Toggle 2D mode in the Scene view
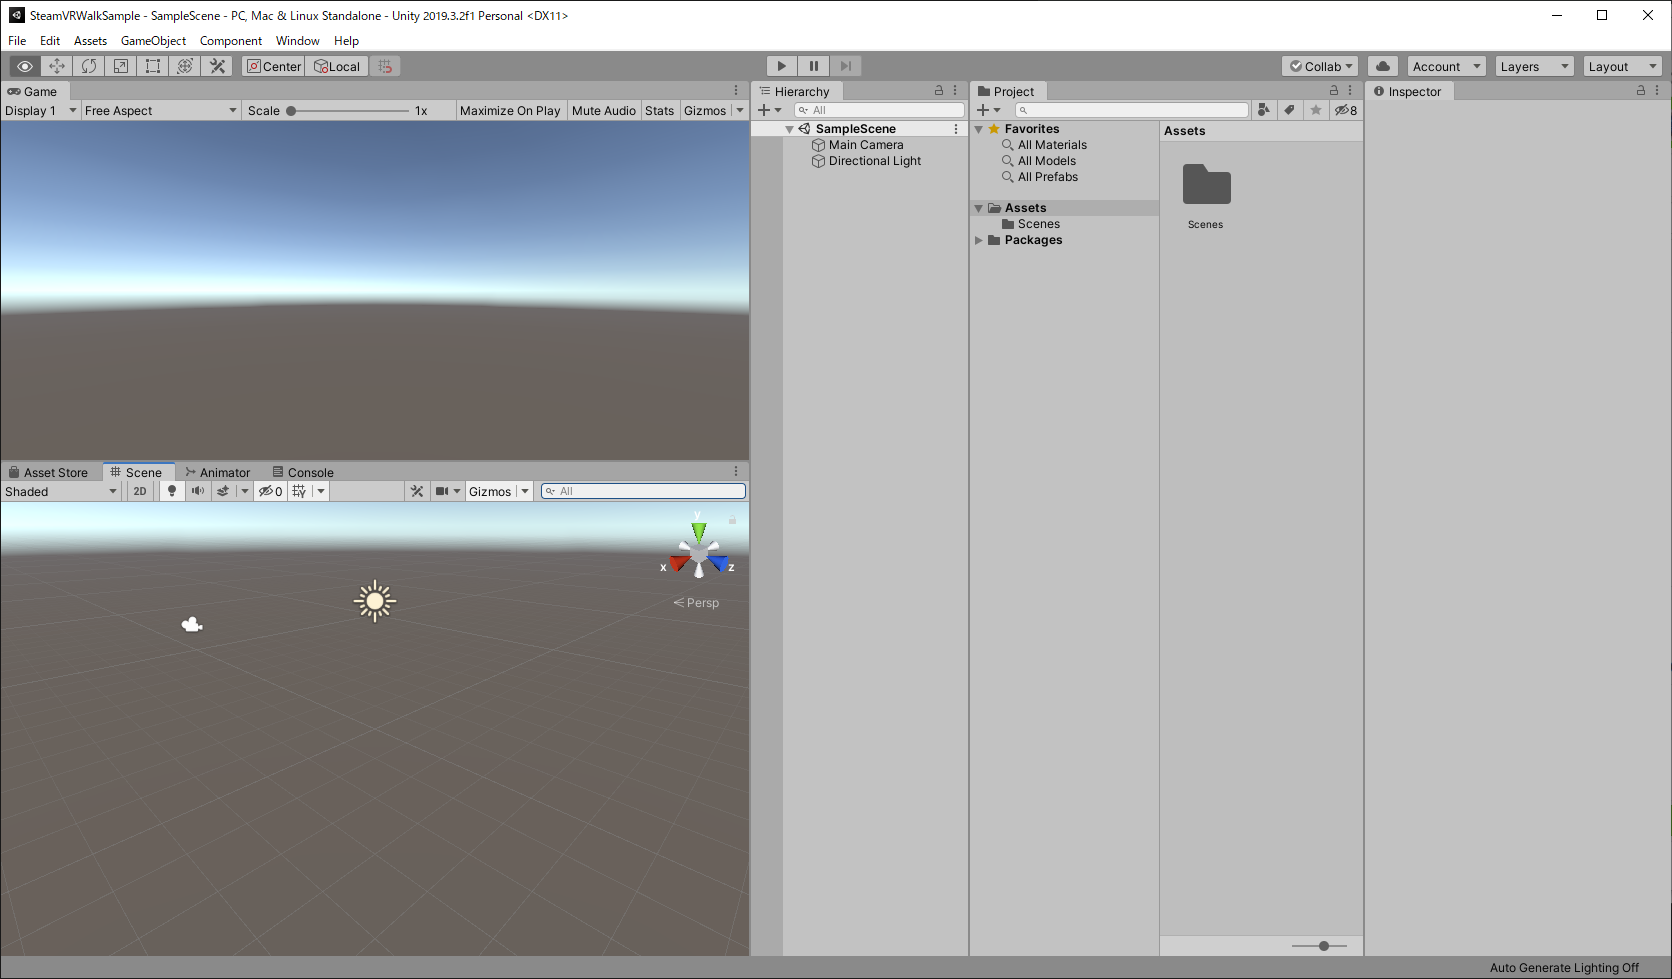The height and width of the screenshot is (979, 1672). pos(139,490)
